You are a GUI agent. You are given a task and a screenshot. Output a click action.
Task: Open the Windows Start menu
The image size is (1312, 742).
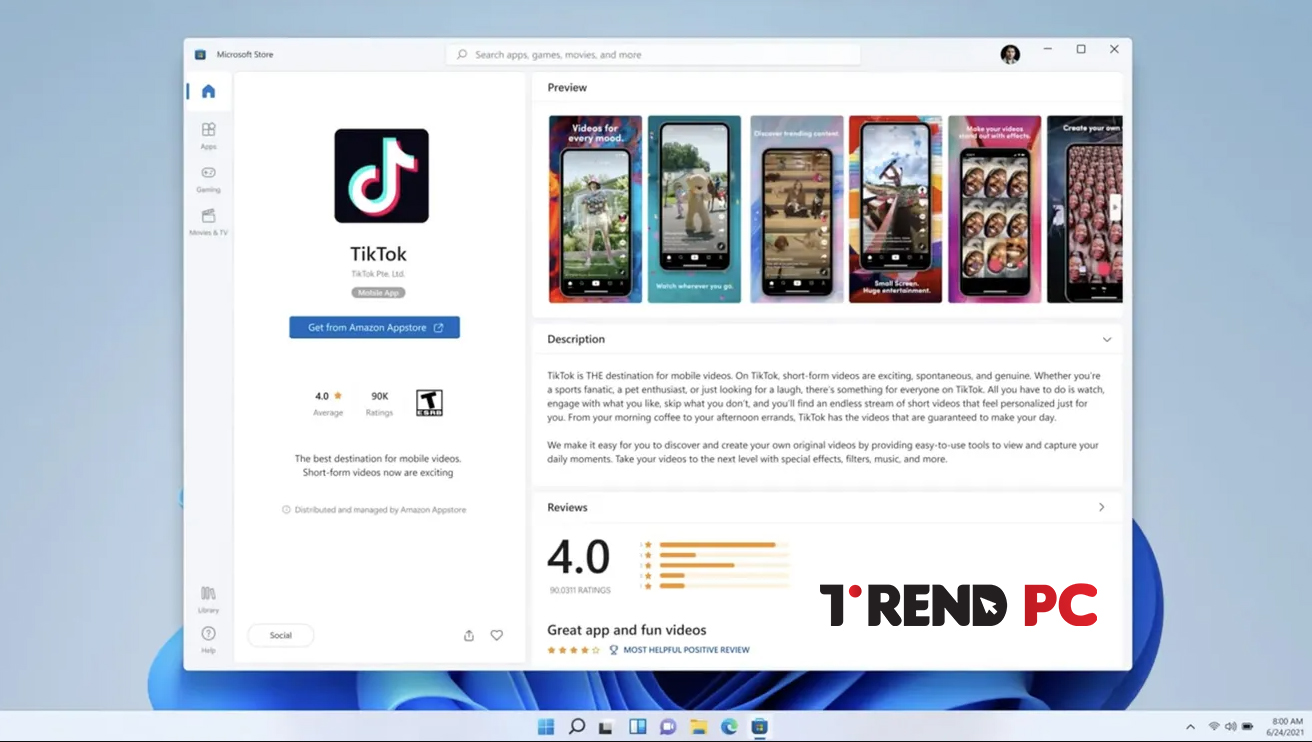[x=546, y=727]
